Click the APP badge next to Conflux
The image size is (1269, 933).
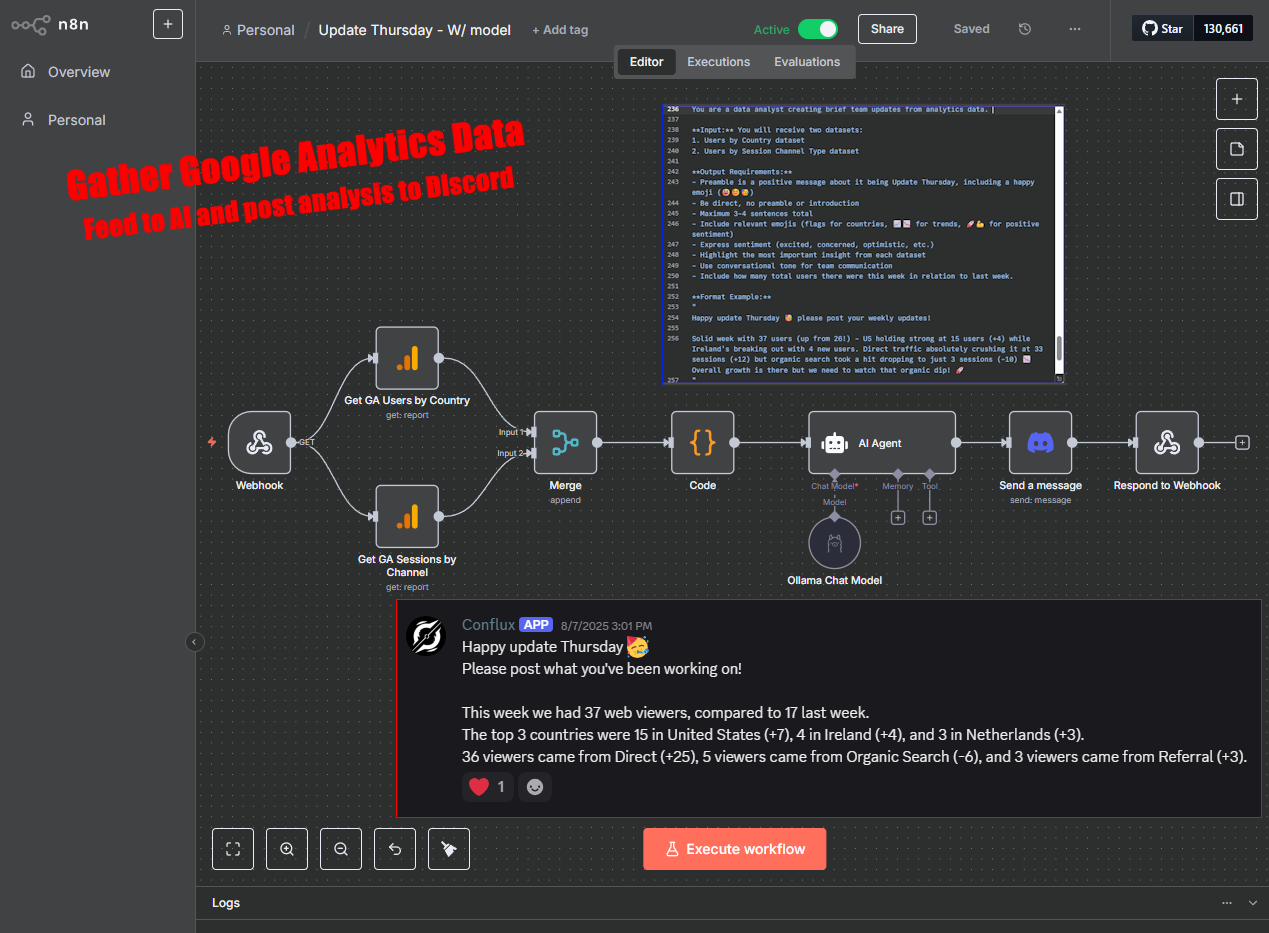point(536,625)
